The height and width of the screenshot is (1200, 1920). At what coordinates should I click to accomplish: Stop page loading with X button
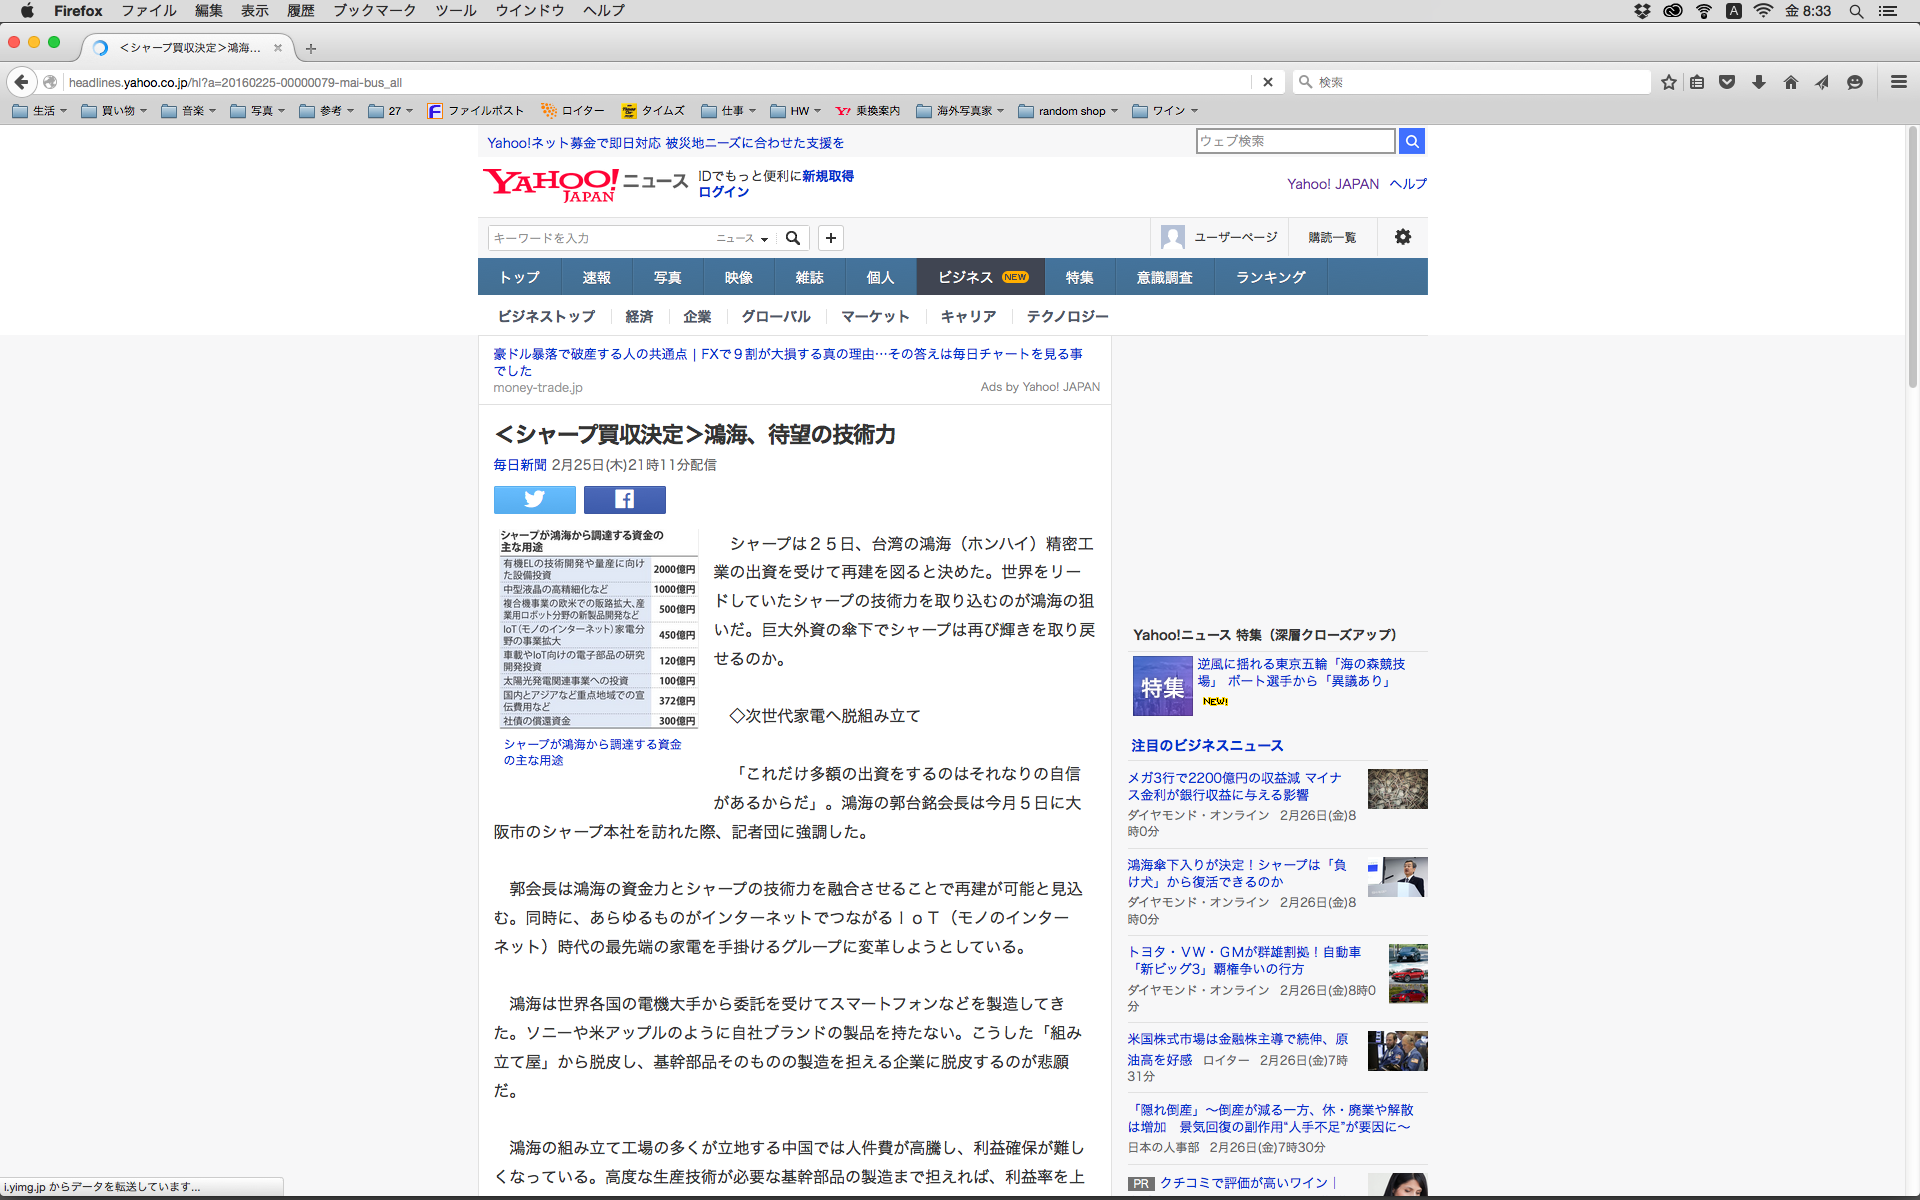[1267, 82]
